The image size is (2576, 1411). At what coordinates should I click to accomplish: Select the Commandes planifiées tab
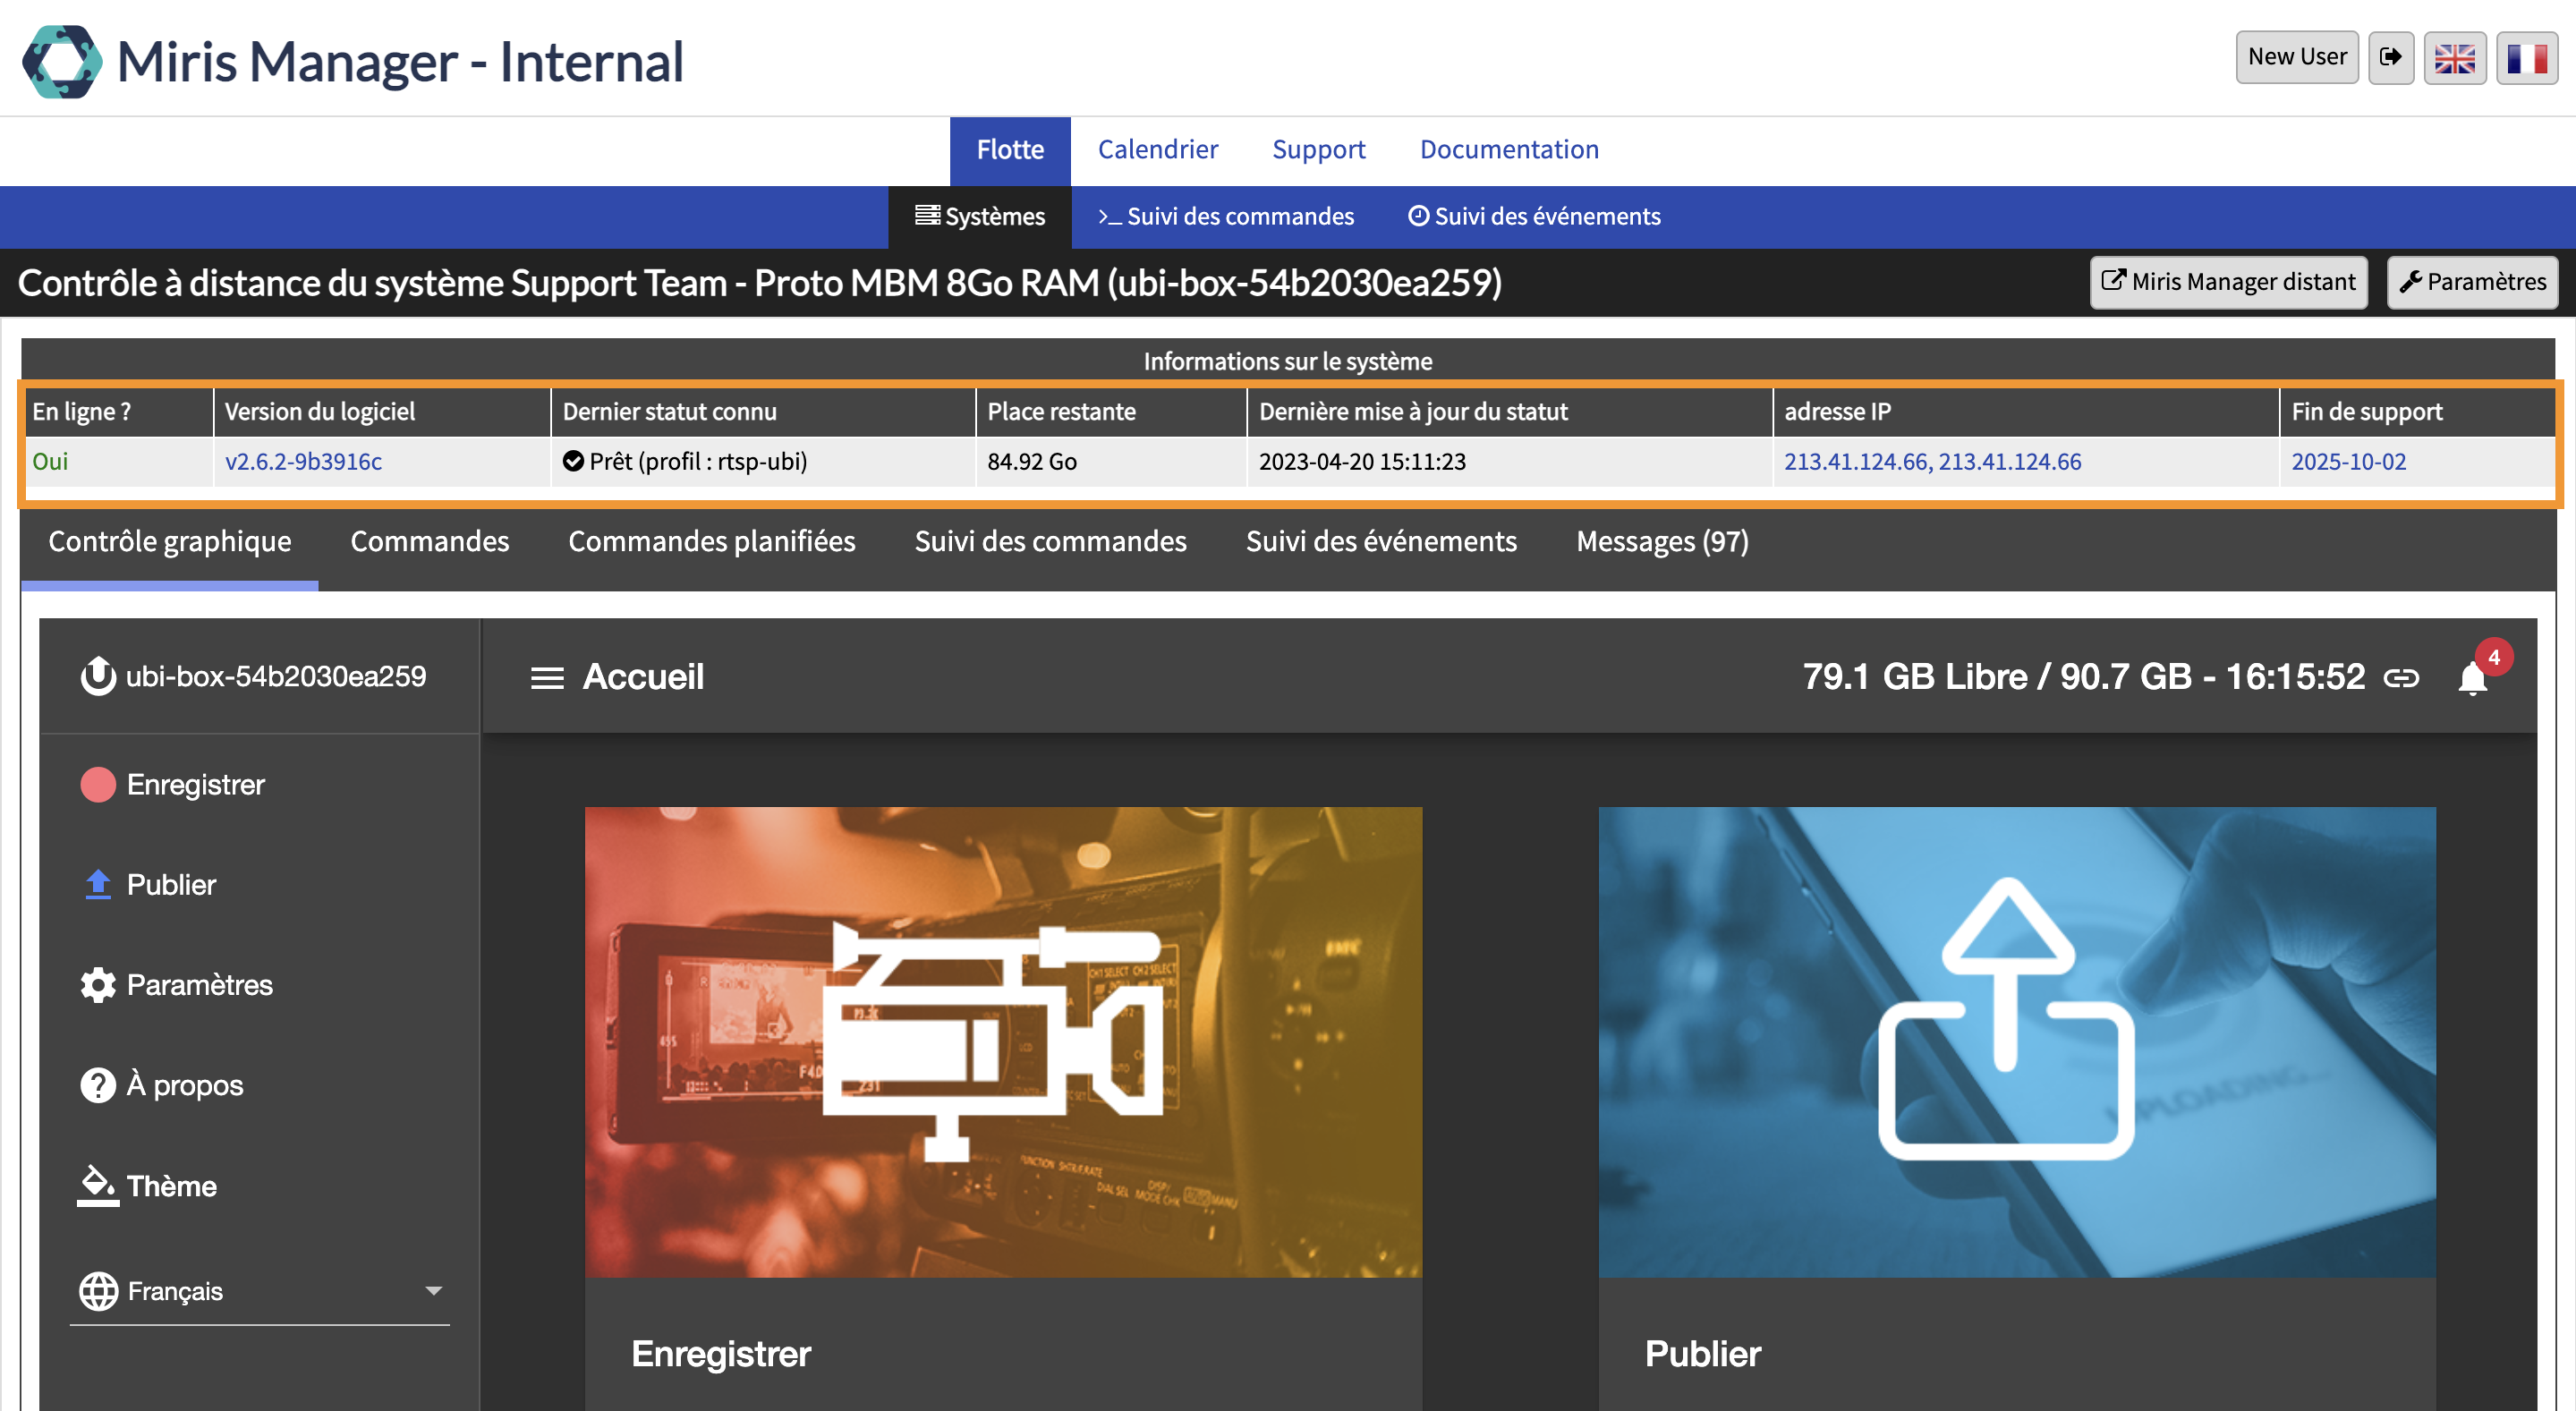pyautogui.click(x=712, y=541)
